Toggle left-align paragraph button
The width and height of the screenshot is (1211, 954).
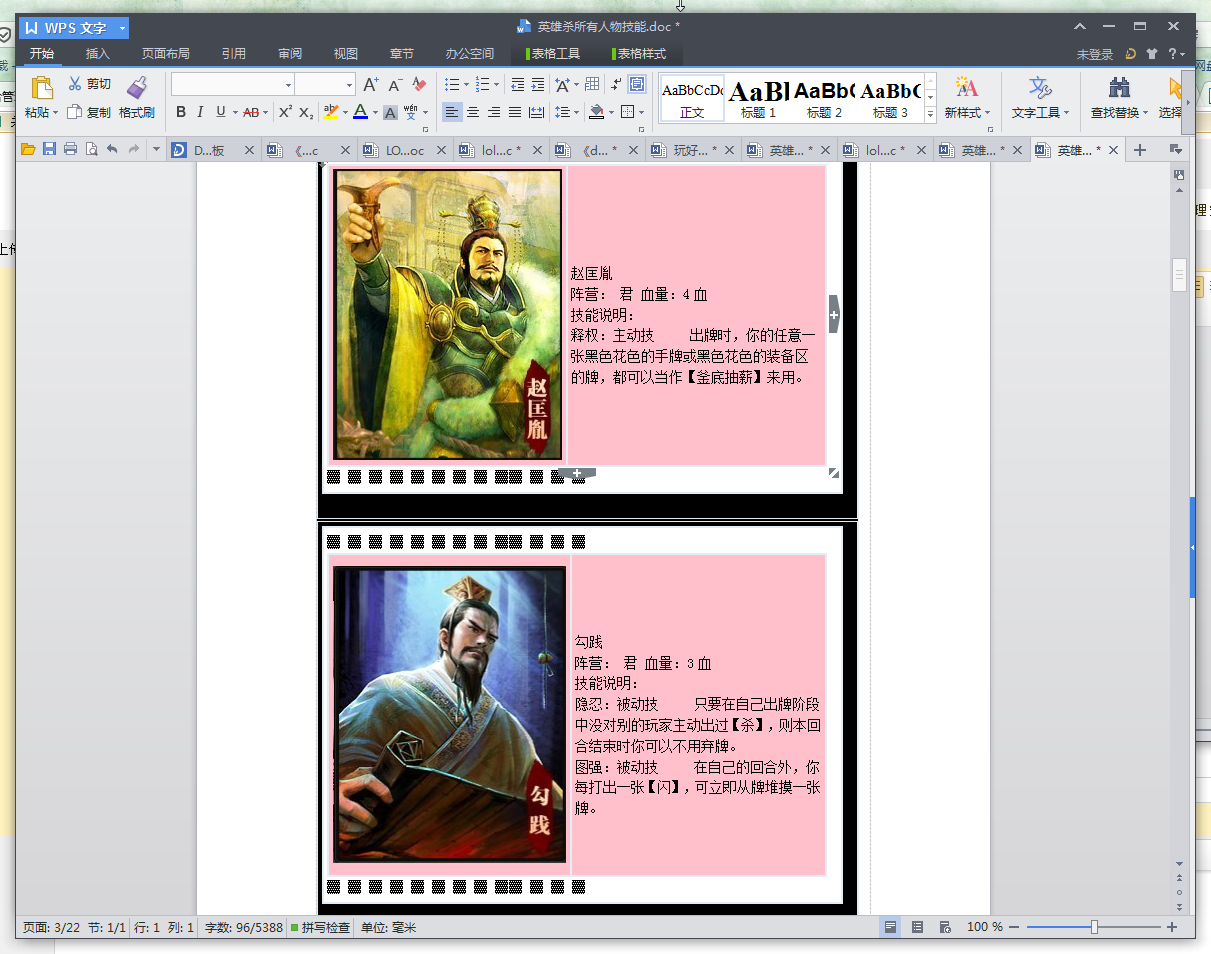pyautogui.click(x=452, y=112)
